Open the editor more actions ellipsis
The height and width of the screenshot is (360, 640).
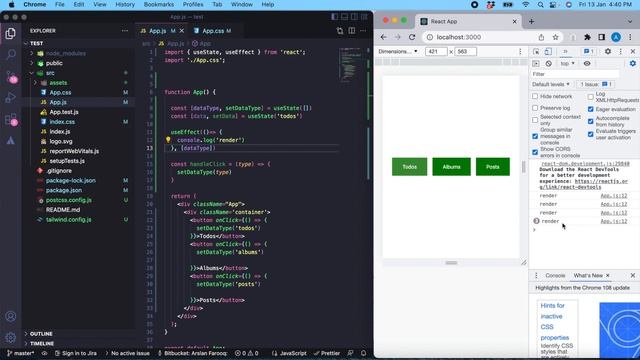pos(363,31)
